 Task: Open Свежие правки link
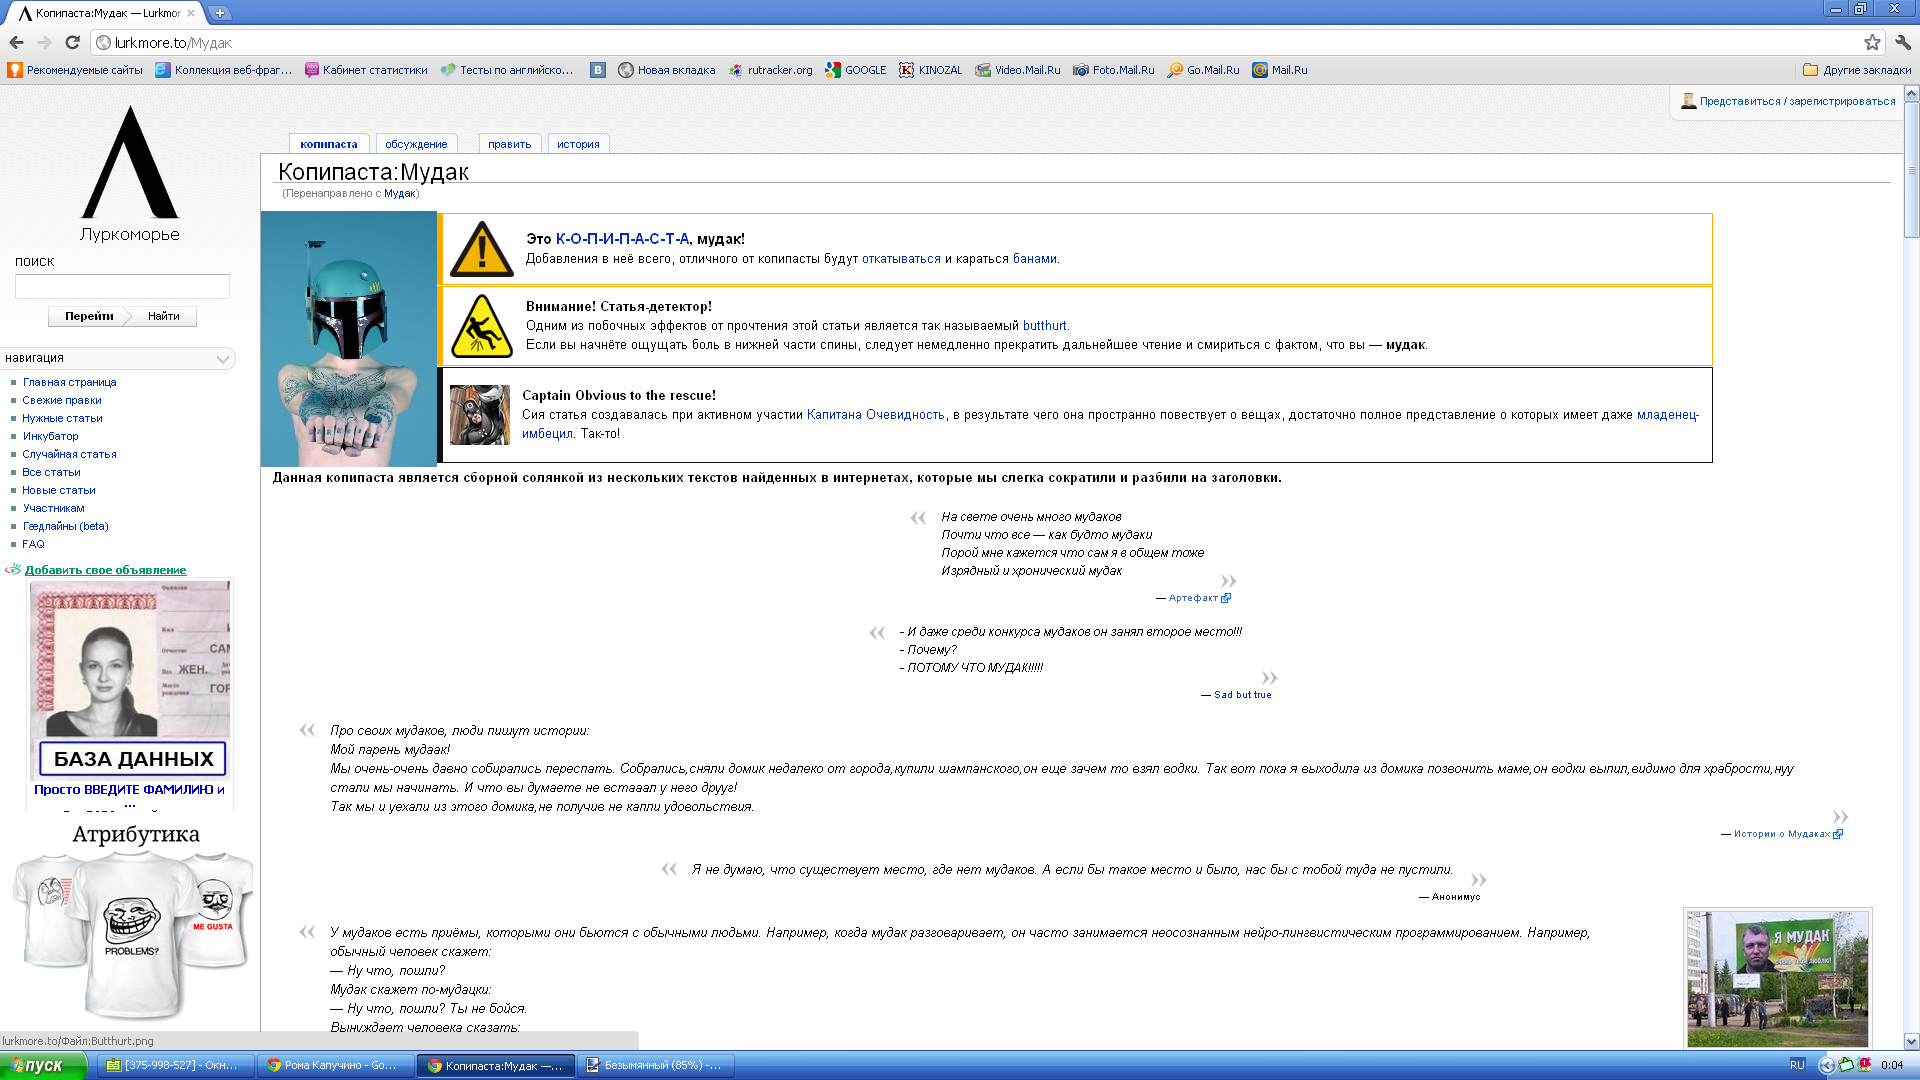point(62,400)
